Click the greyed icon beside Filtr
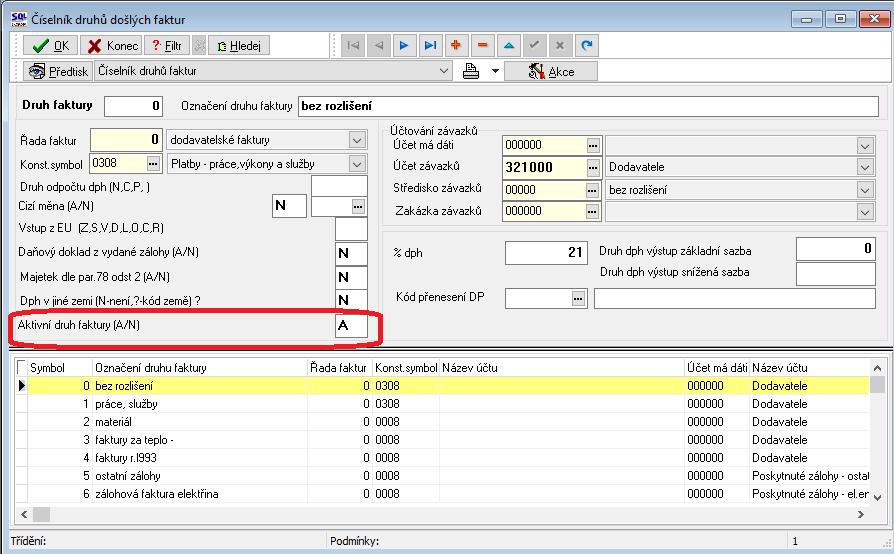This screenshot has width=894, height=554. (200, 46)
